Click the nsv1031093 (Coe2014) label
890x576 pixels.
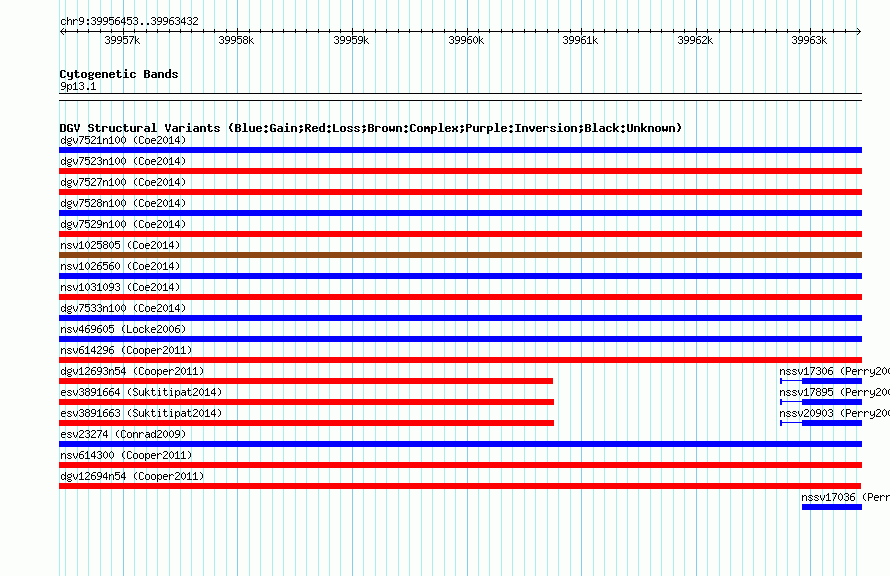tap(120, 287)
